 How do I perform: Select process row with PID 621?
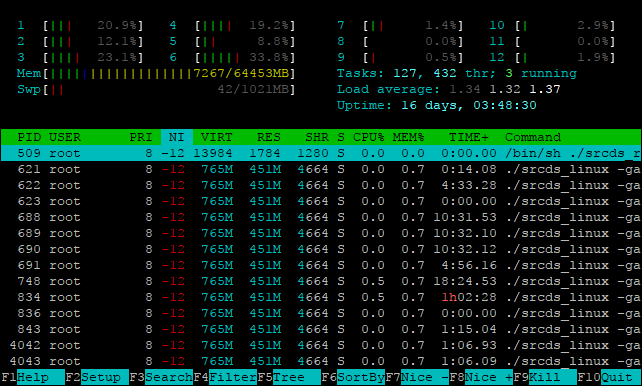point(321,169)
